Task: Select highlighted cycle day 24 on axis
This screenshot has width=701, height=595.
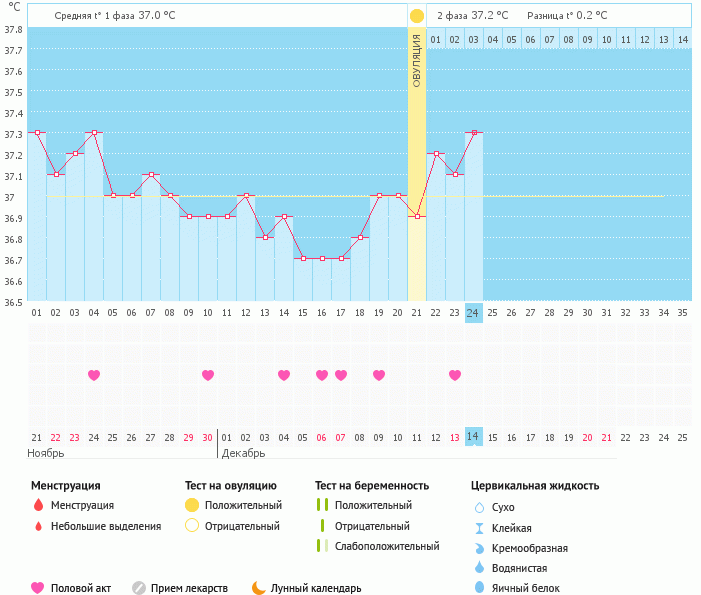Action: (473, 312)
